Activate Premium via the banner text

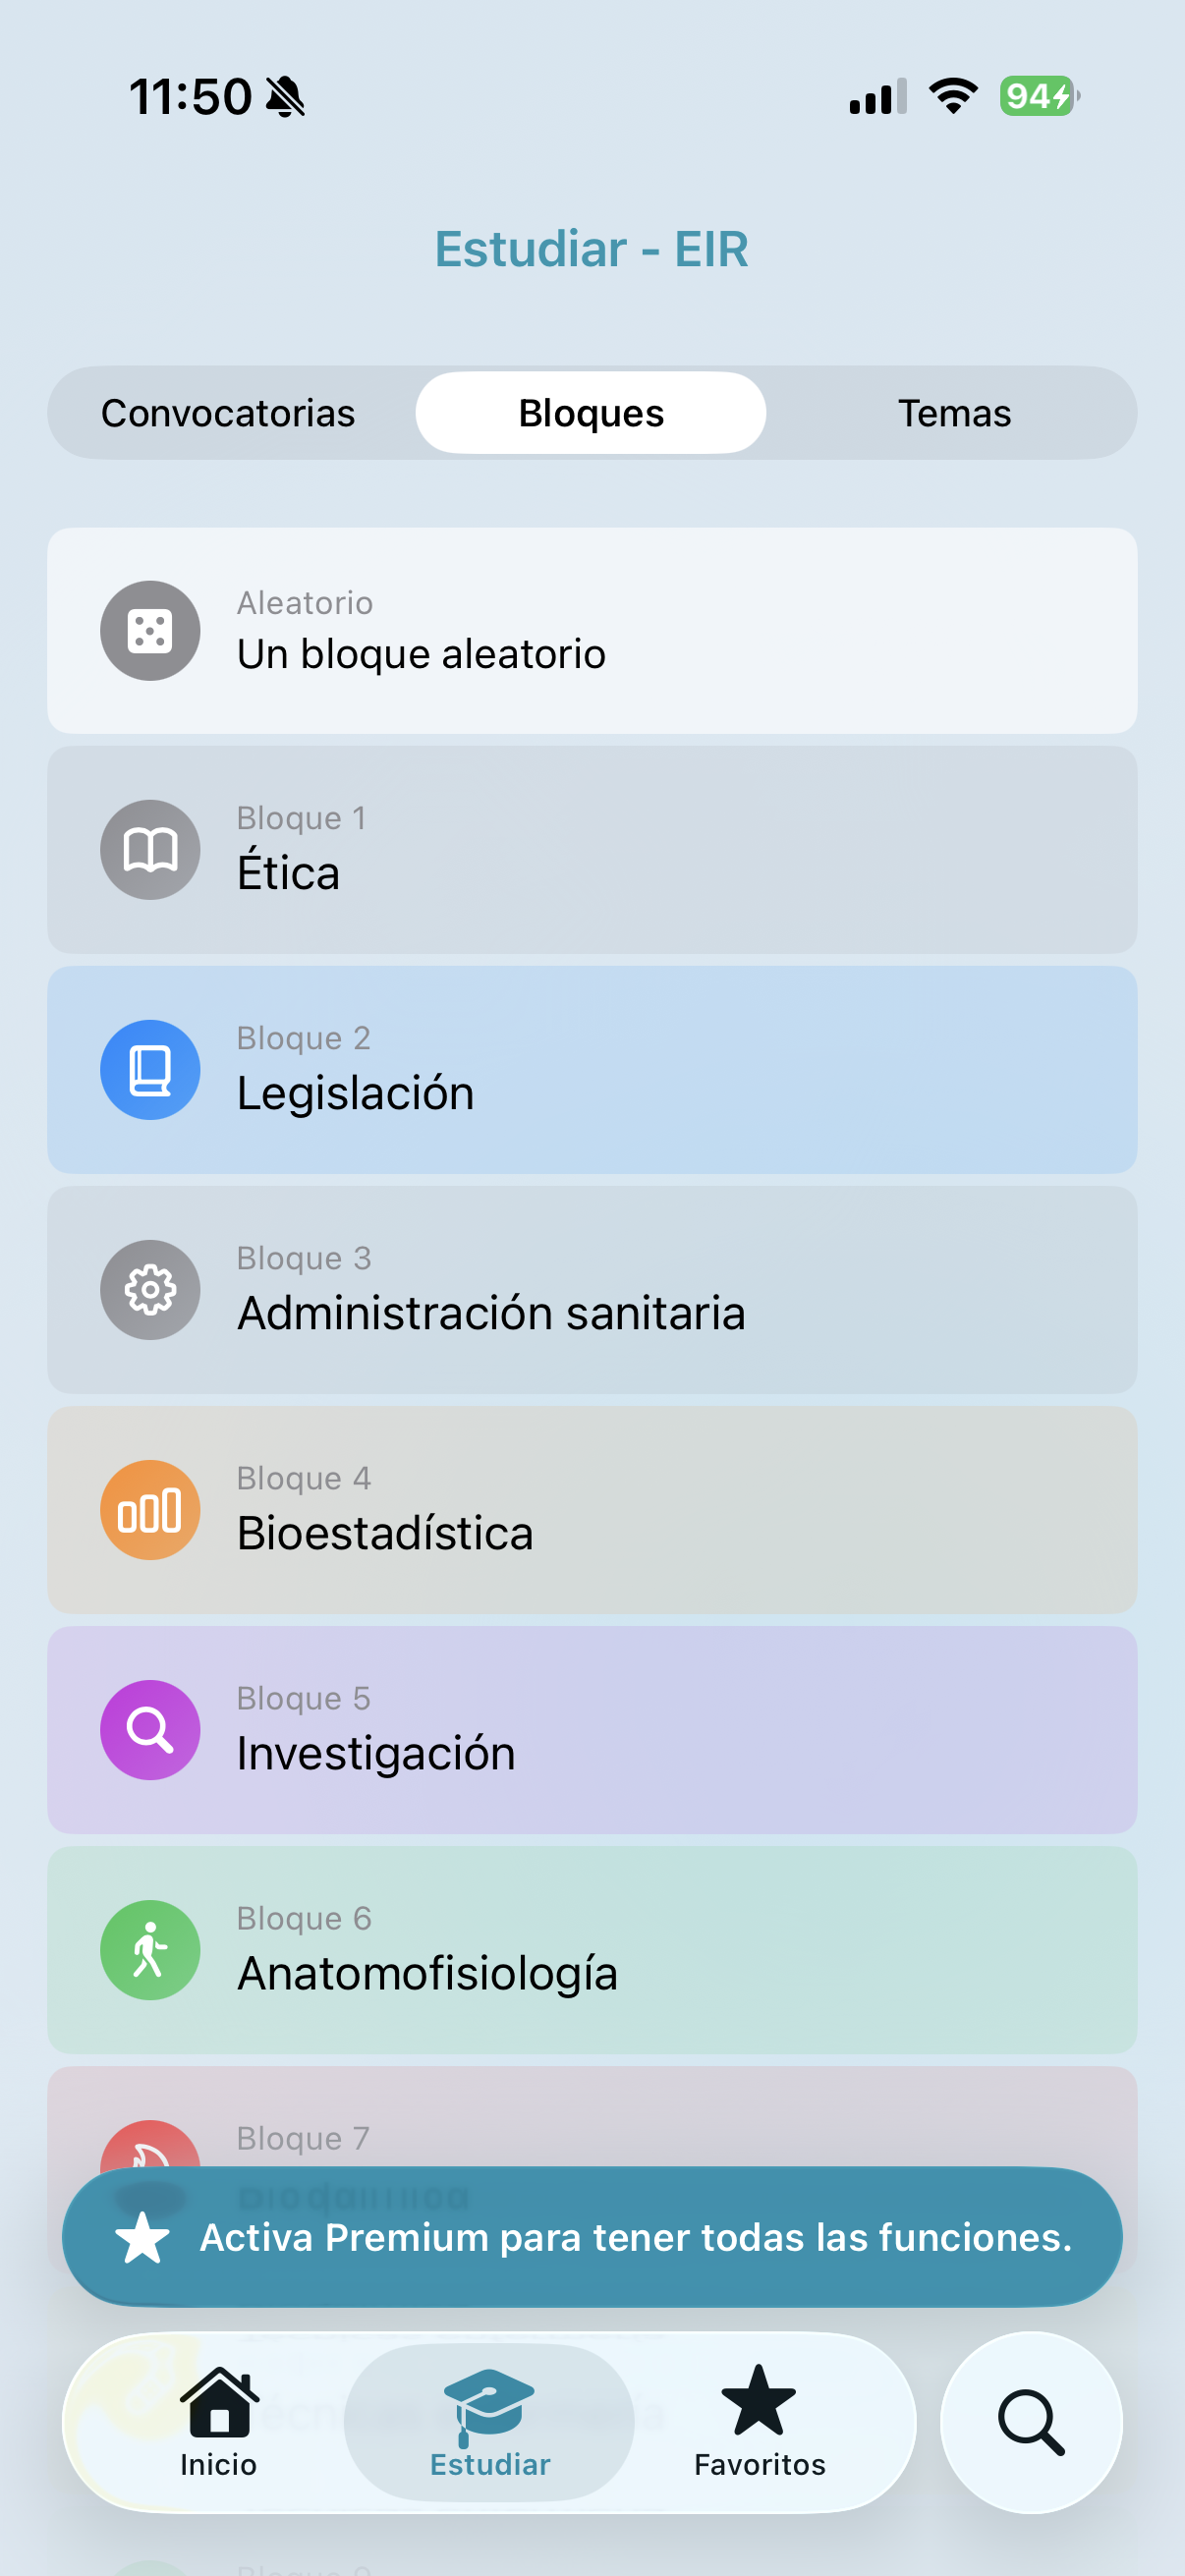636,2237
